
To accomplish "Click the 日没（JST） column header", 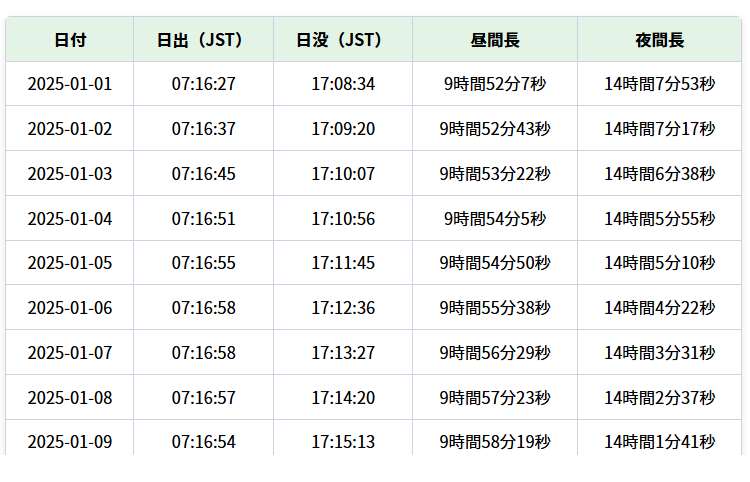I will click(343, 40).
